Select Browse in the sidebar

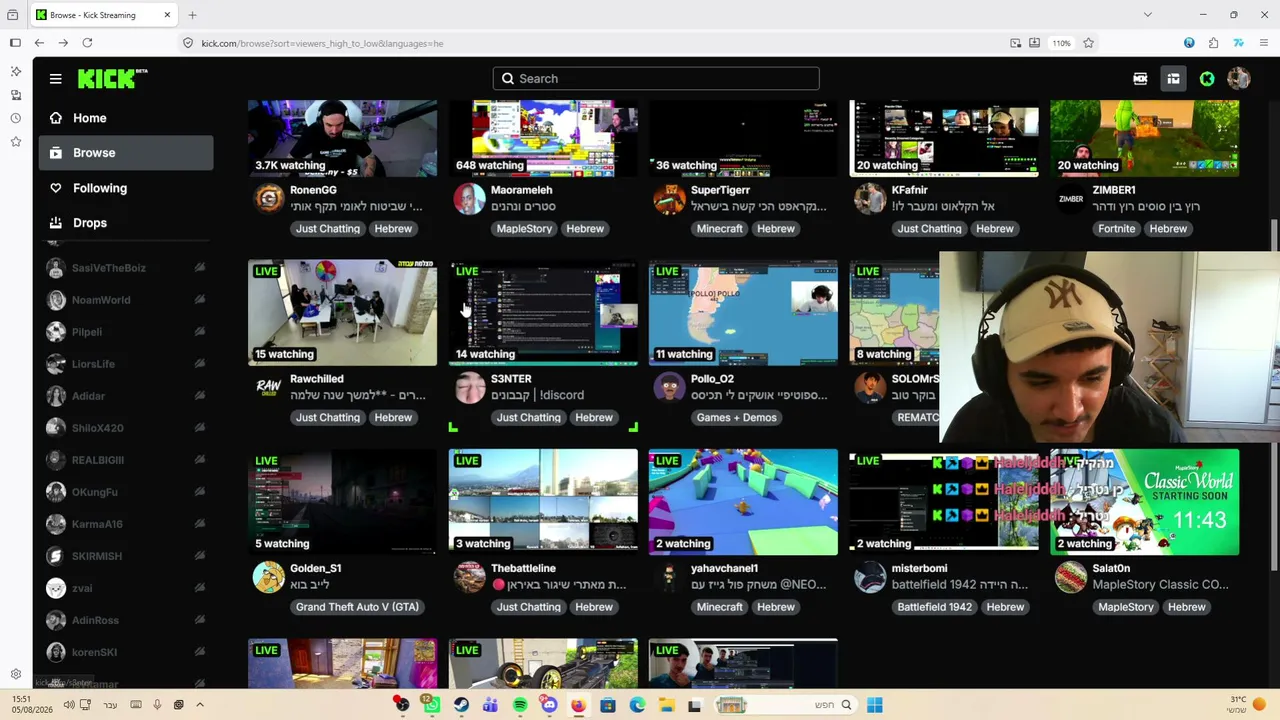point(126,153)
